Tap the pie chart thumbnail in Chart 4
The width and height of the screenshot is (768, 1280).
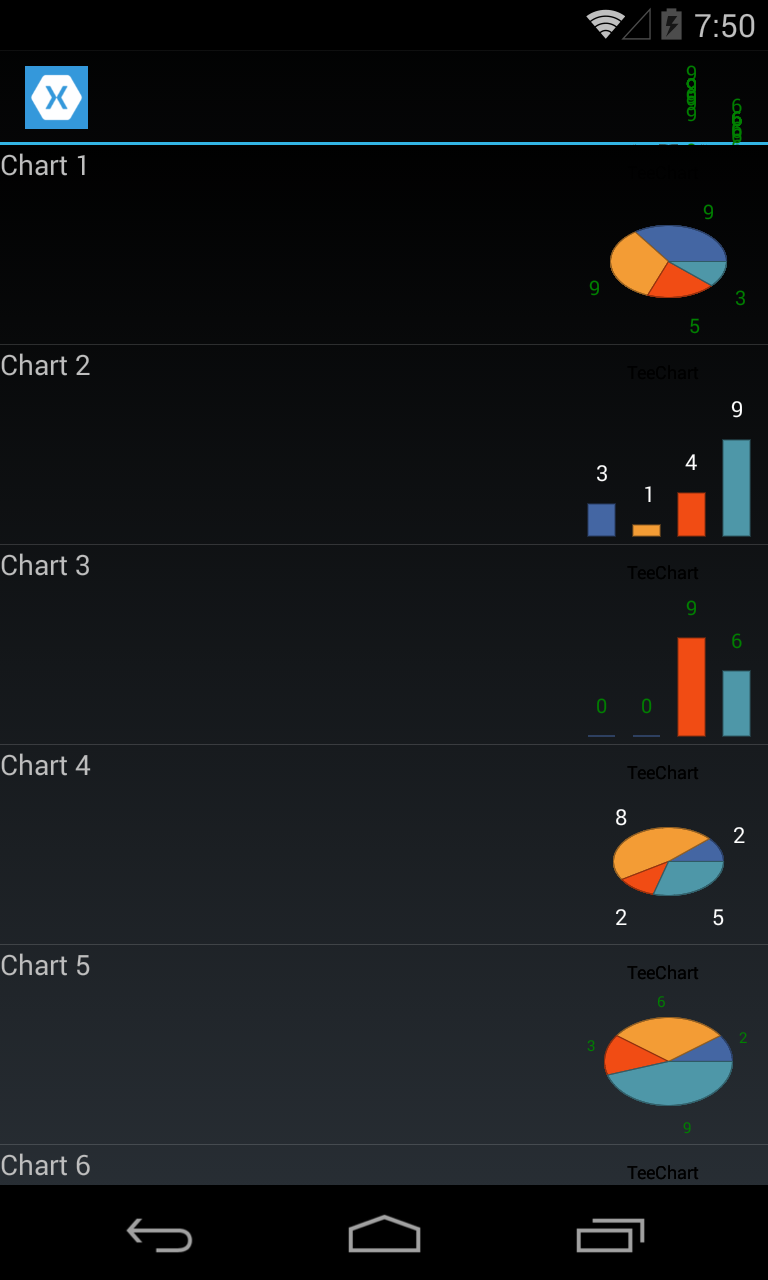668,861
